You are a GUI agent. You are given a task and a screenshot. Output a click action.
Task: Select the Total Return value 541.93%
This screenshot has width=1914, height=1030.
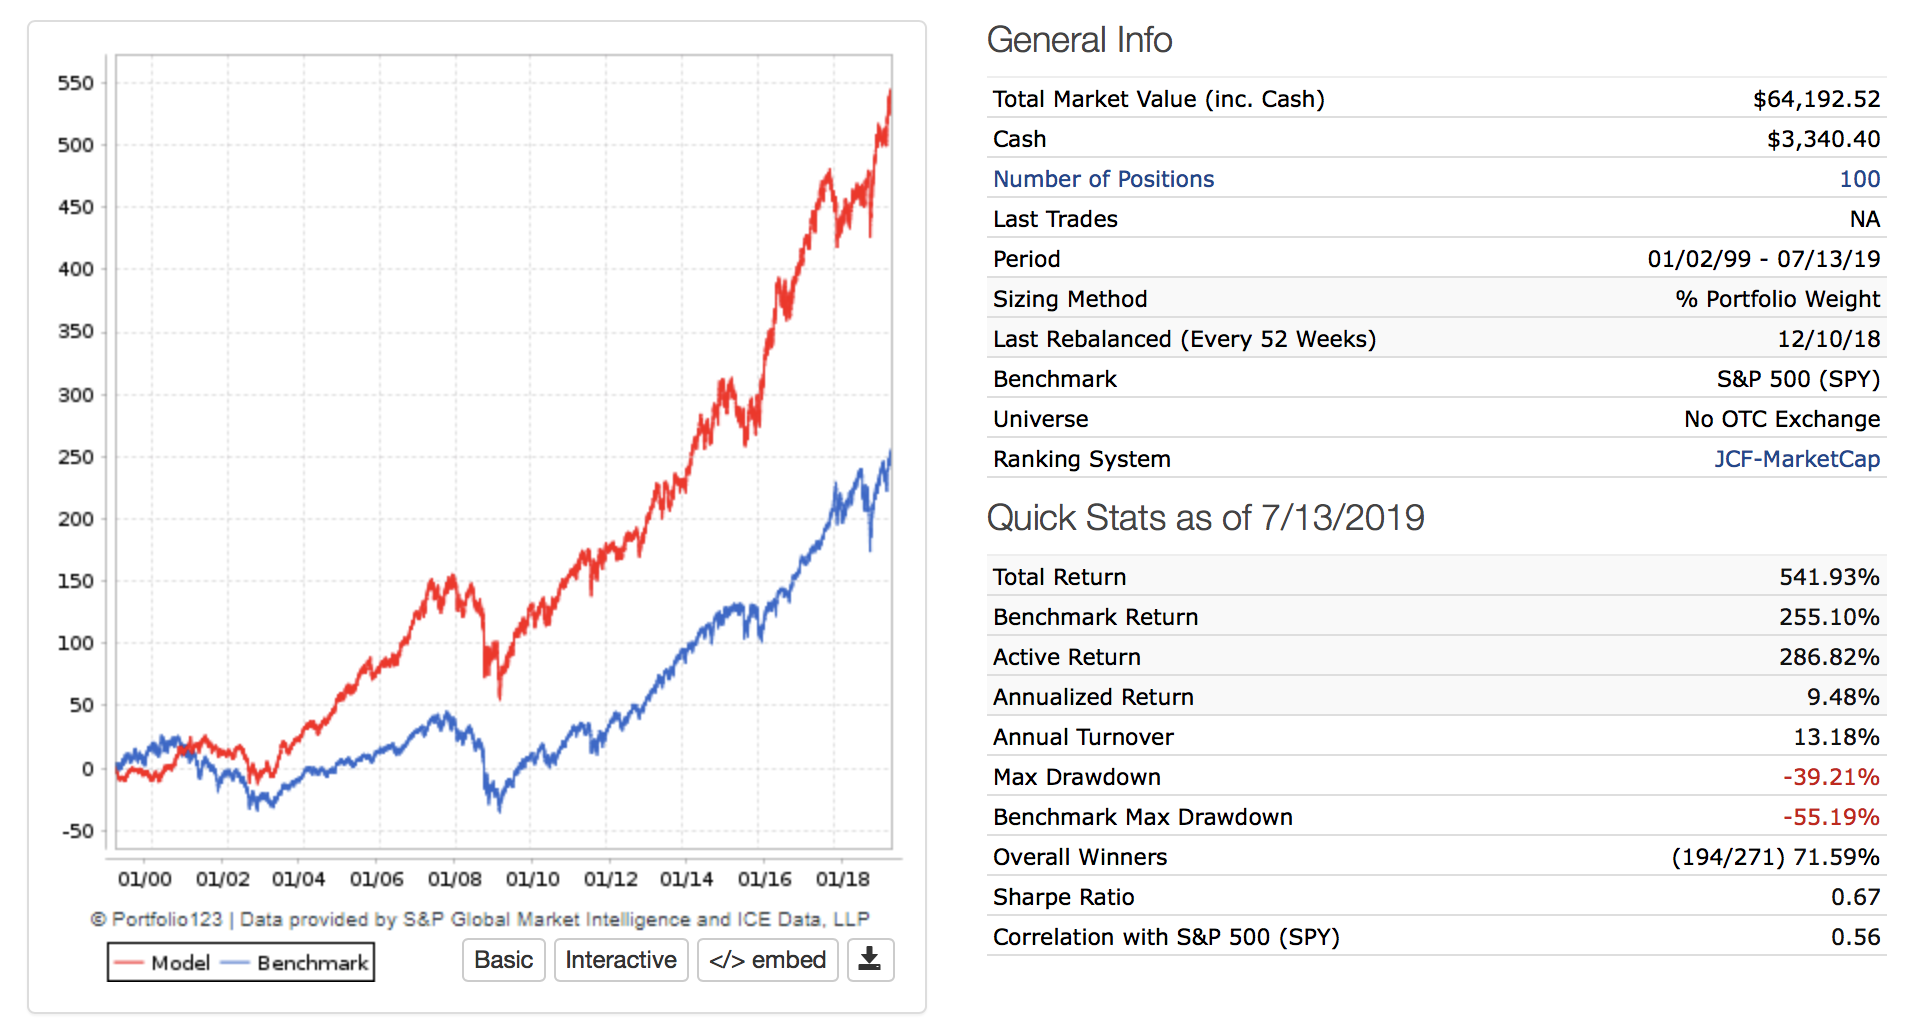[x=1829, y=577]
